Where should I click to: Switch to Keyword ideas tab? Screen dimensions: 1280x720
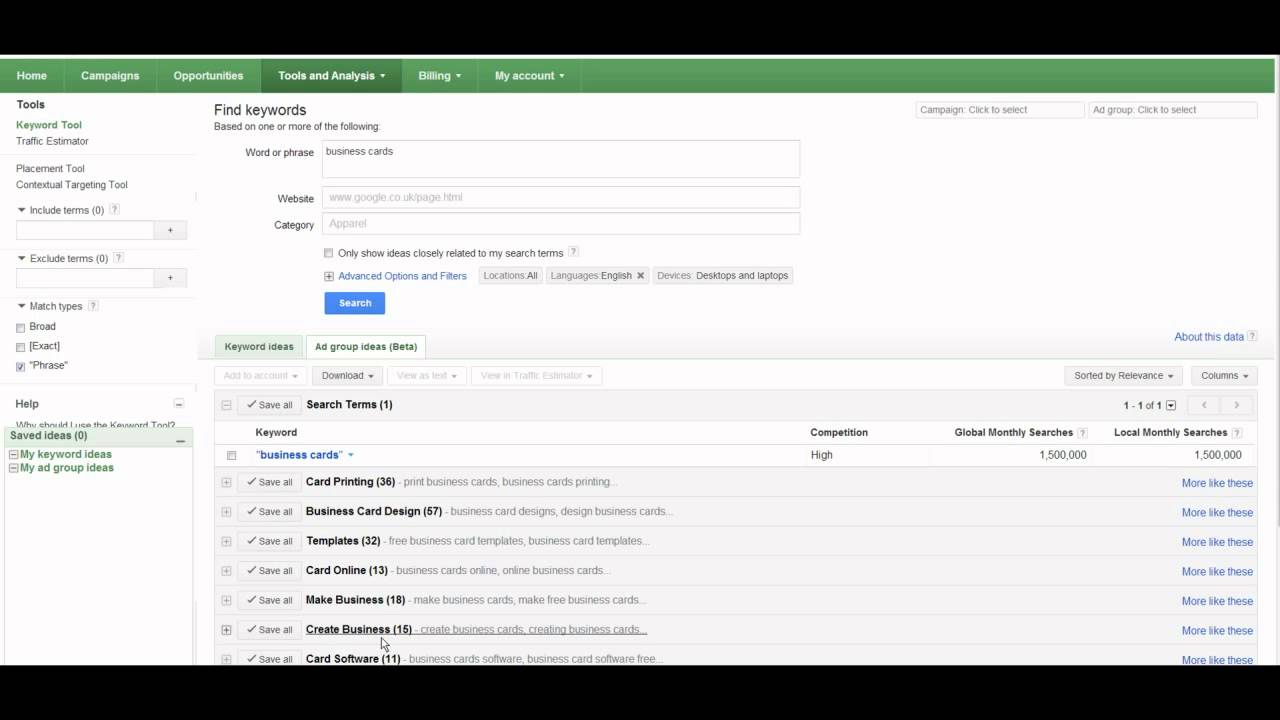tap(259, 347)
